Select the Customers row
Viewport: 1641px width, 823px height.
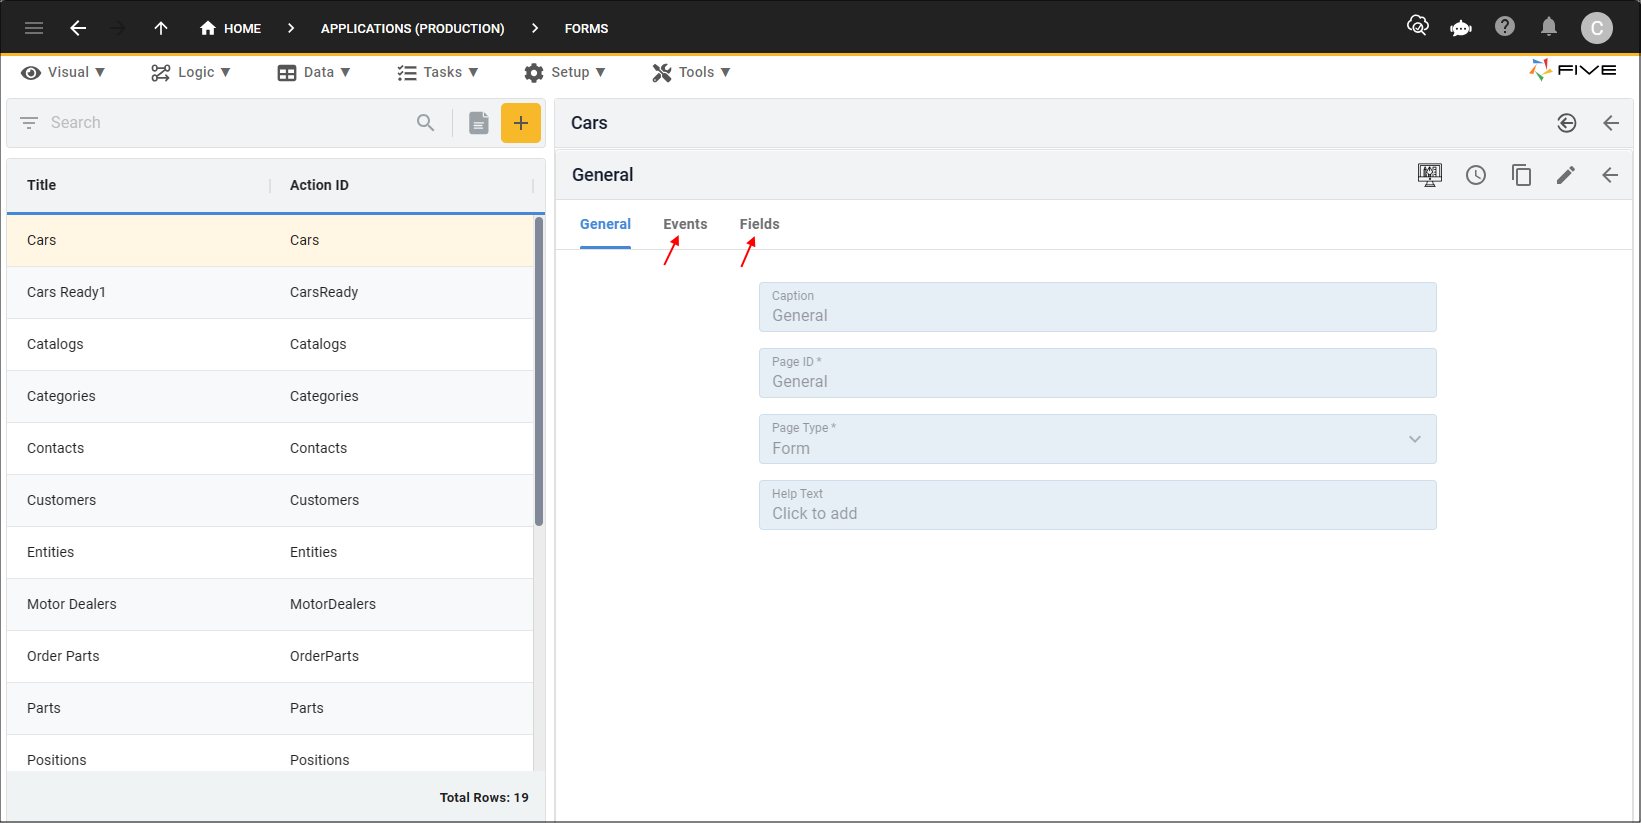pos(270,500)
